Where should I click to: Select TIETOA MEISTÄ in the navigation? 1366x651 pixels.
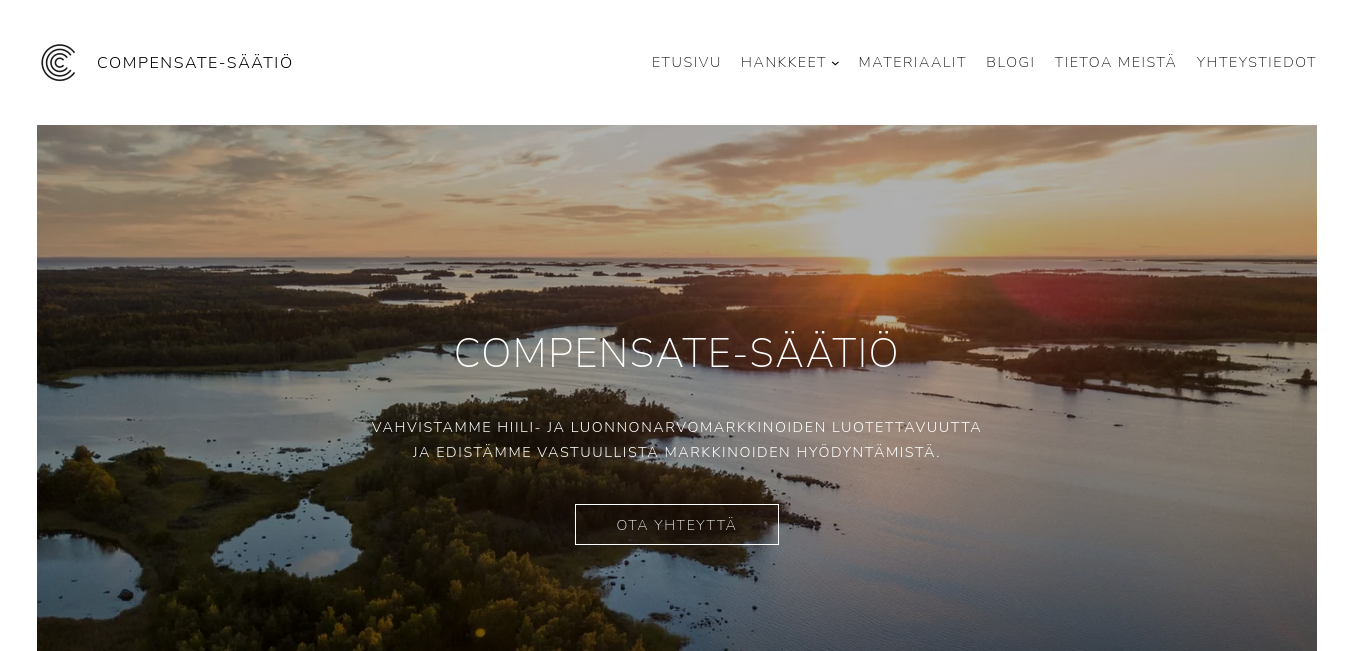pyautogui.click(x=1115, y=62)
